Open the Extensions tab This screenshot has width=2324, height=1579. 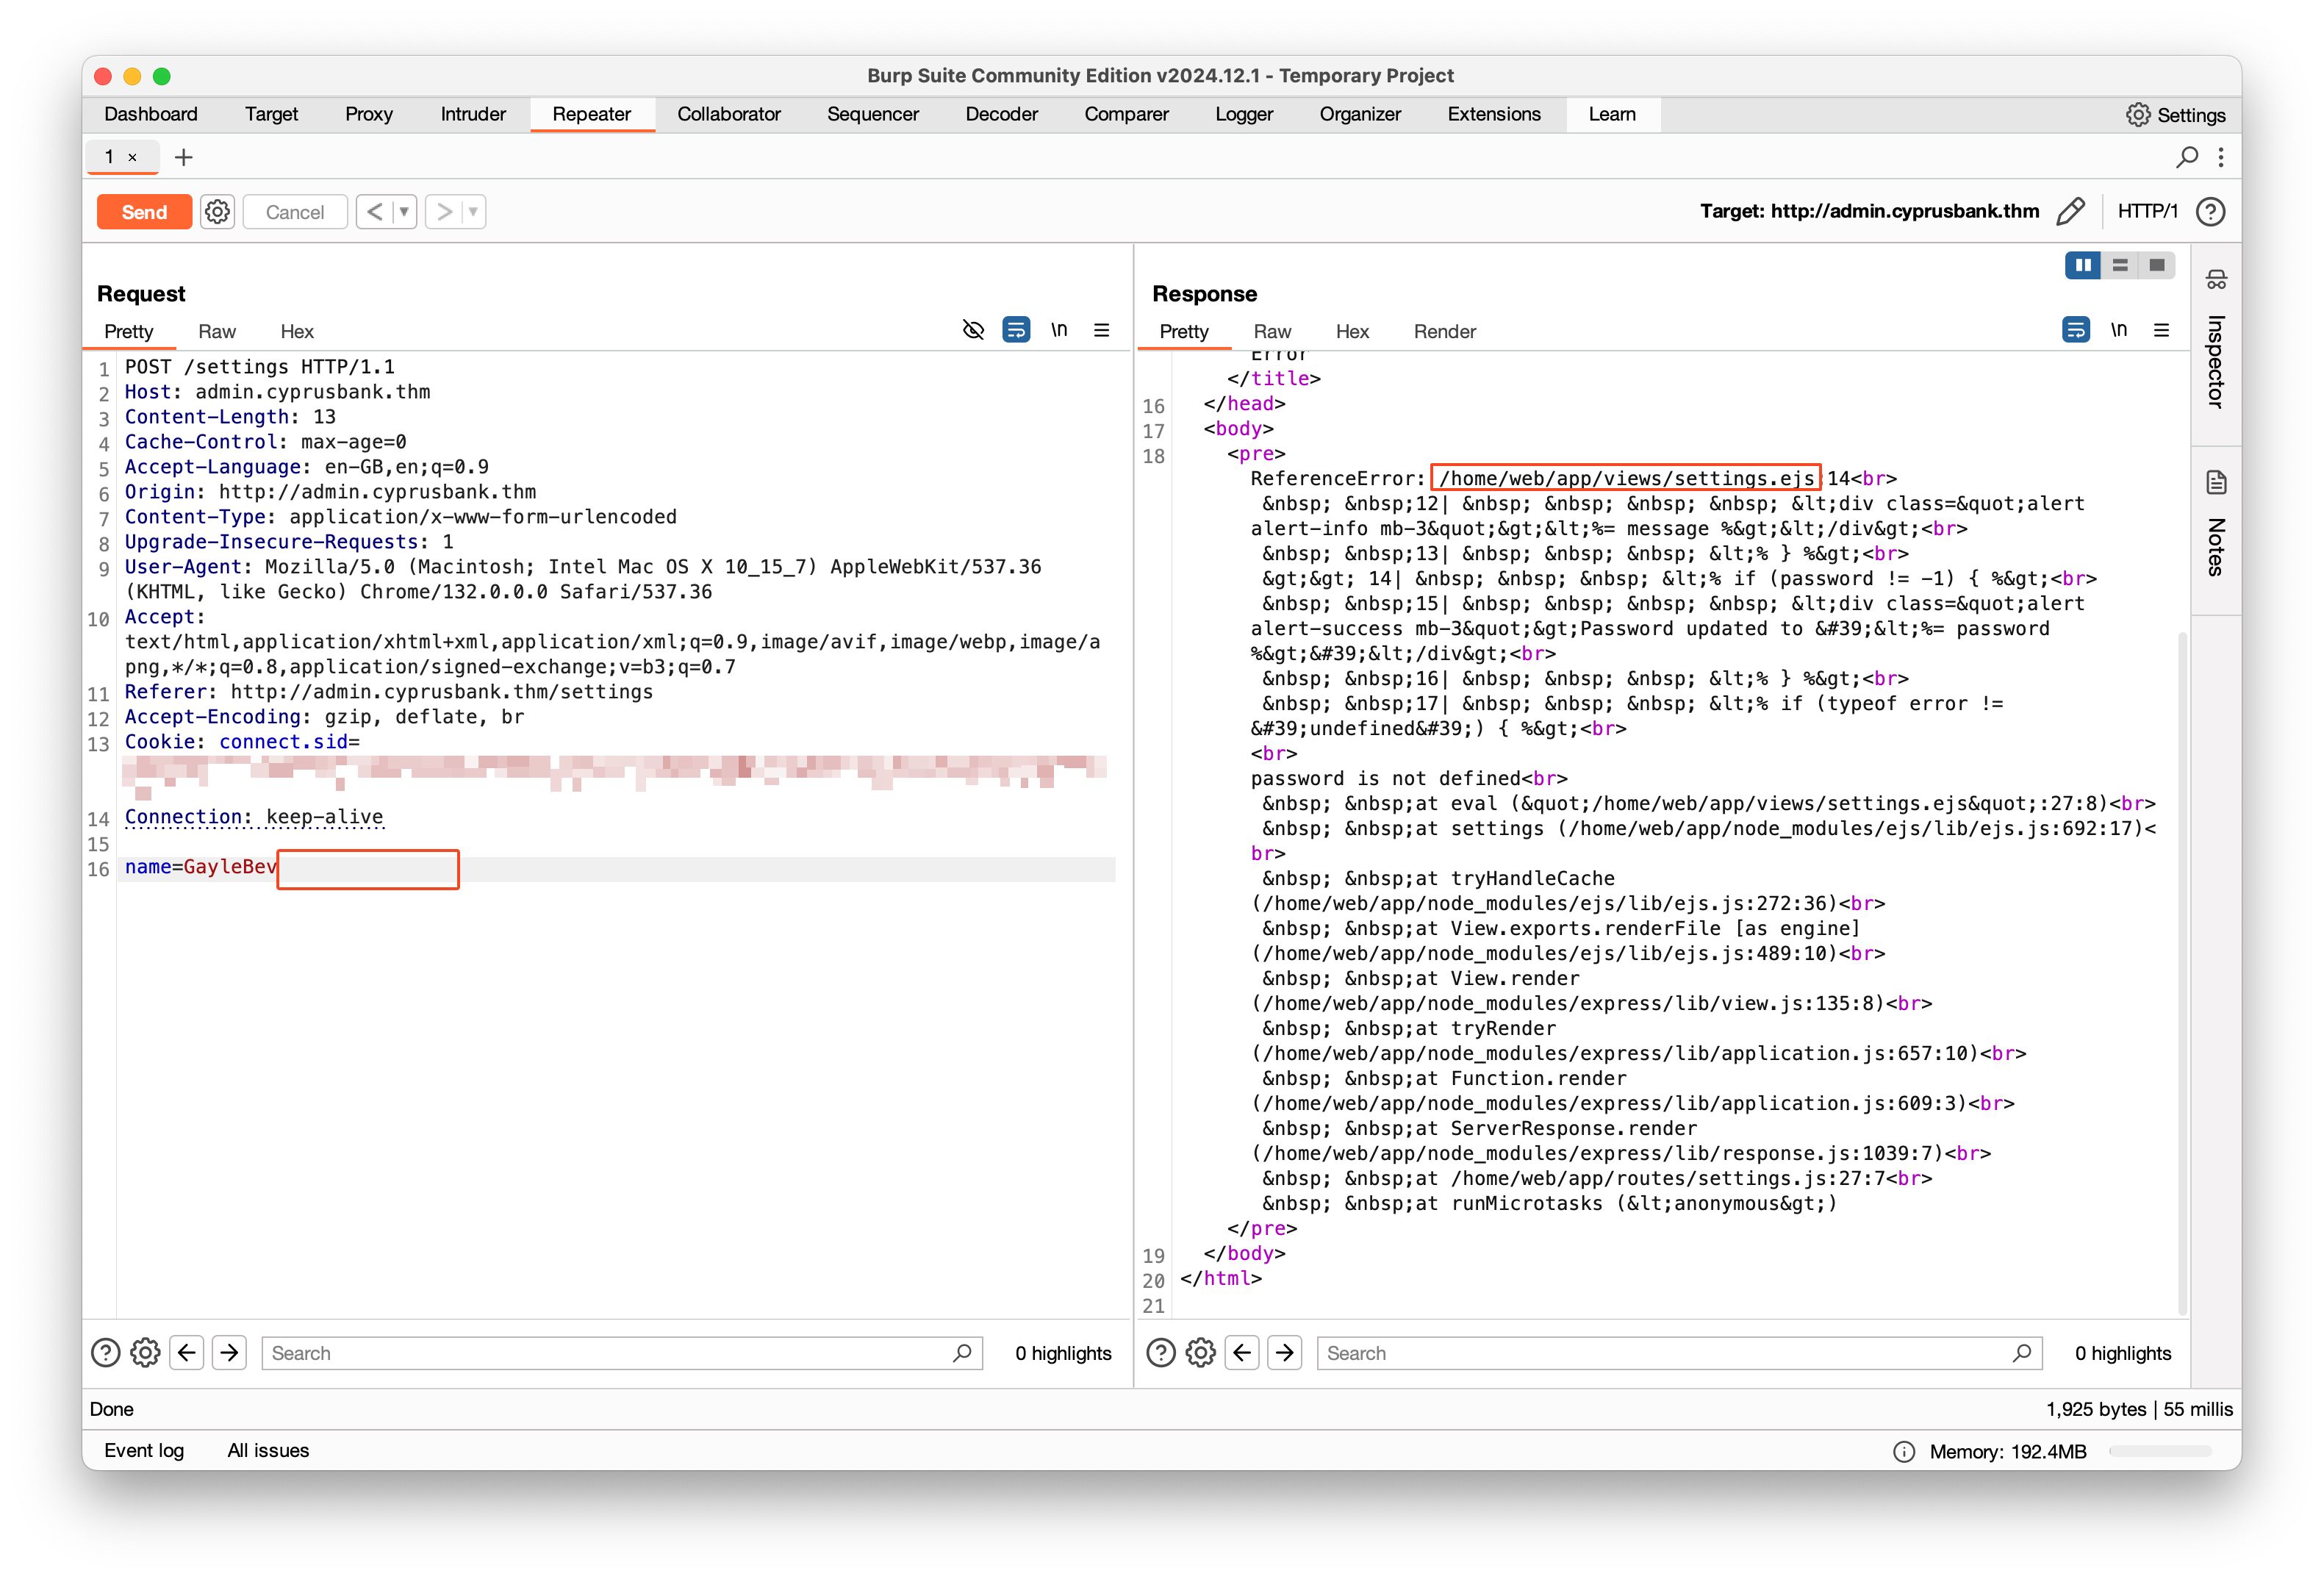point(1494,114)
